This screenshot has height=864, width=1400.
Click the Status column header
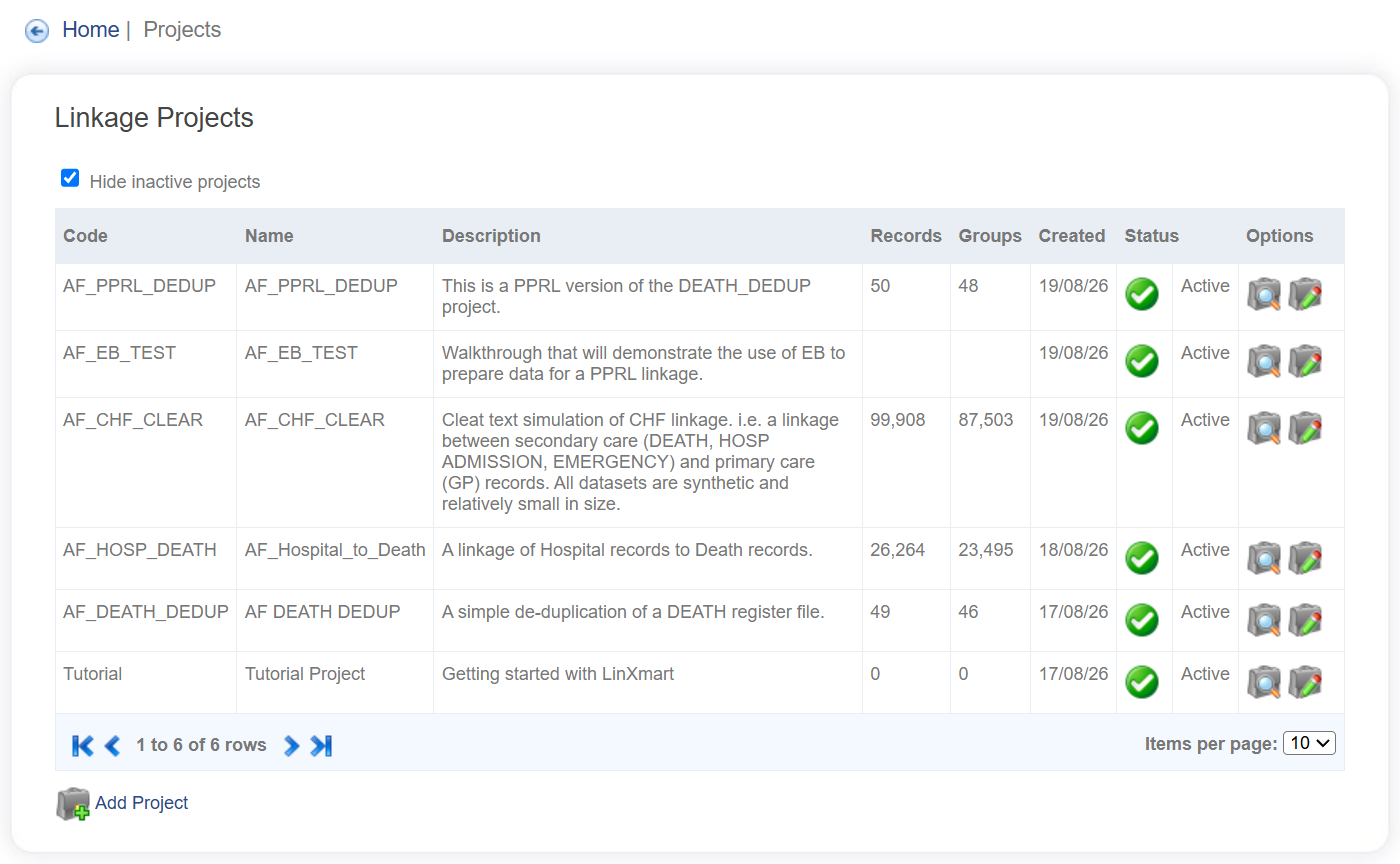[1152, 236]
